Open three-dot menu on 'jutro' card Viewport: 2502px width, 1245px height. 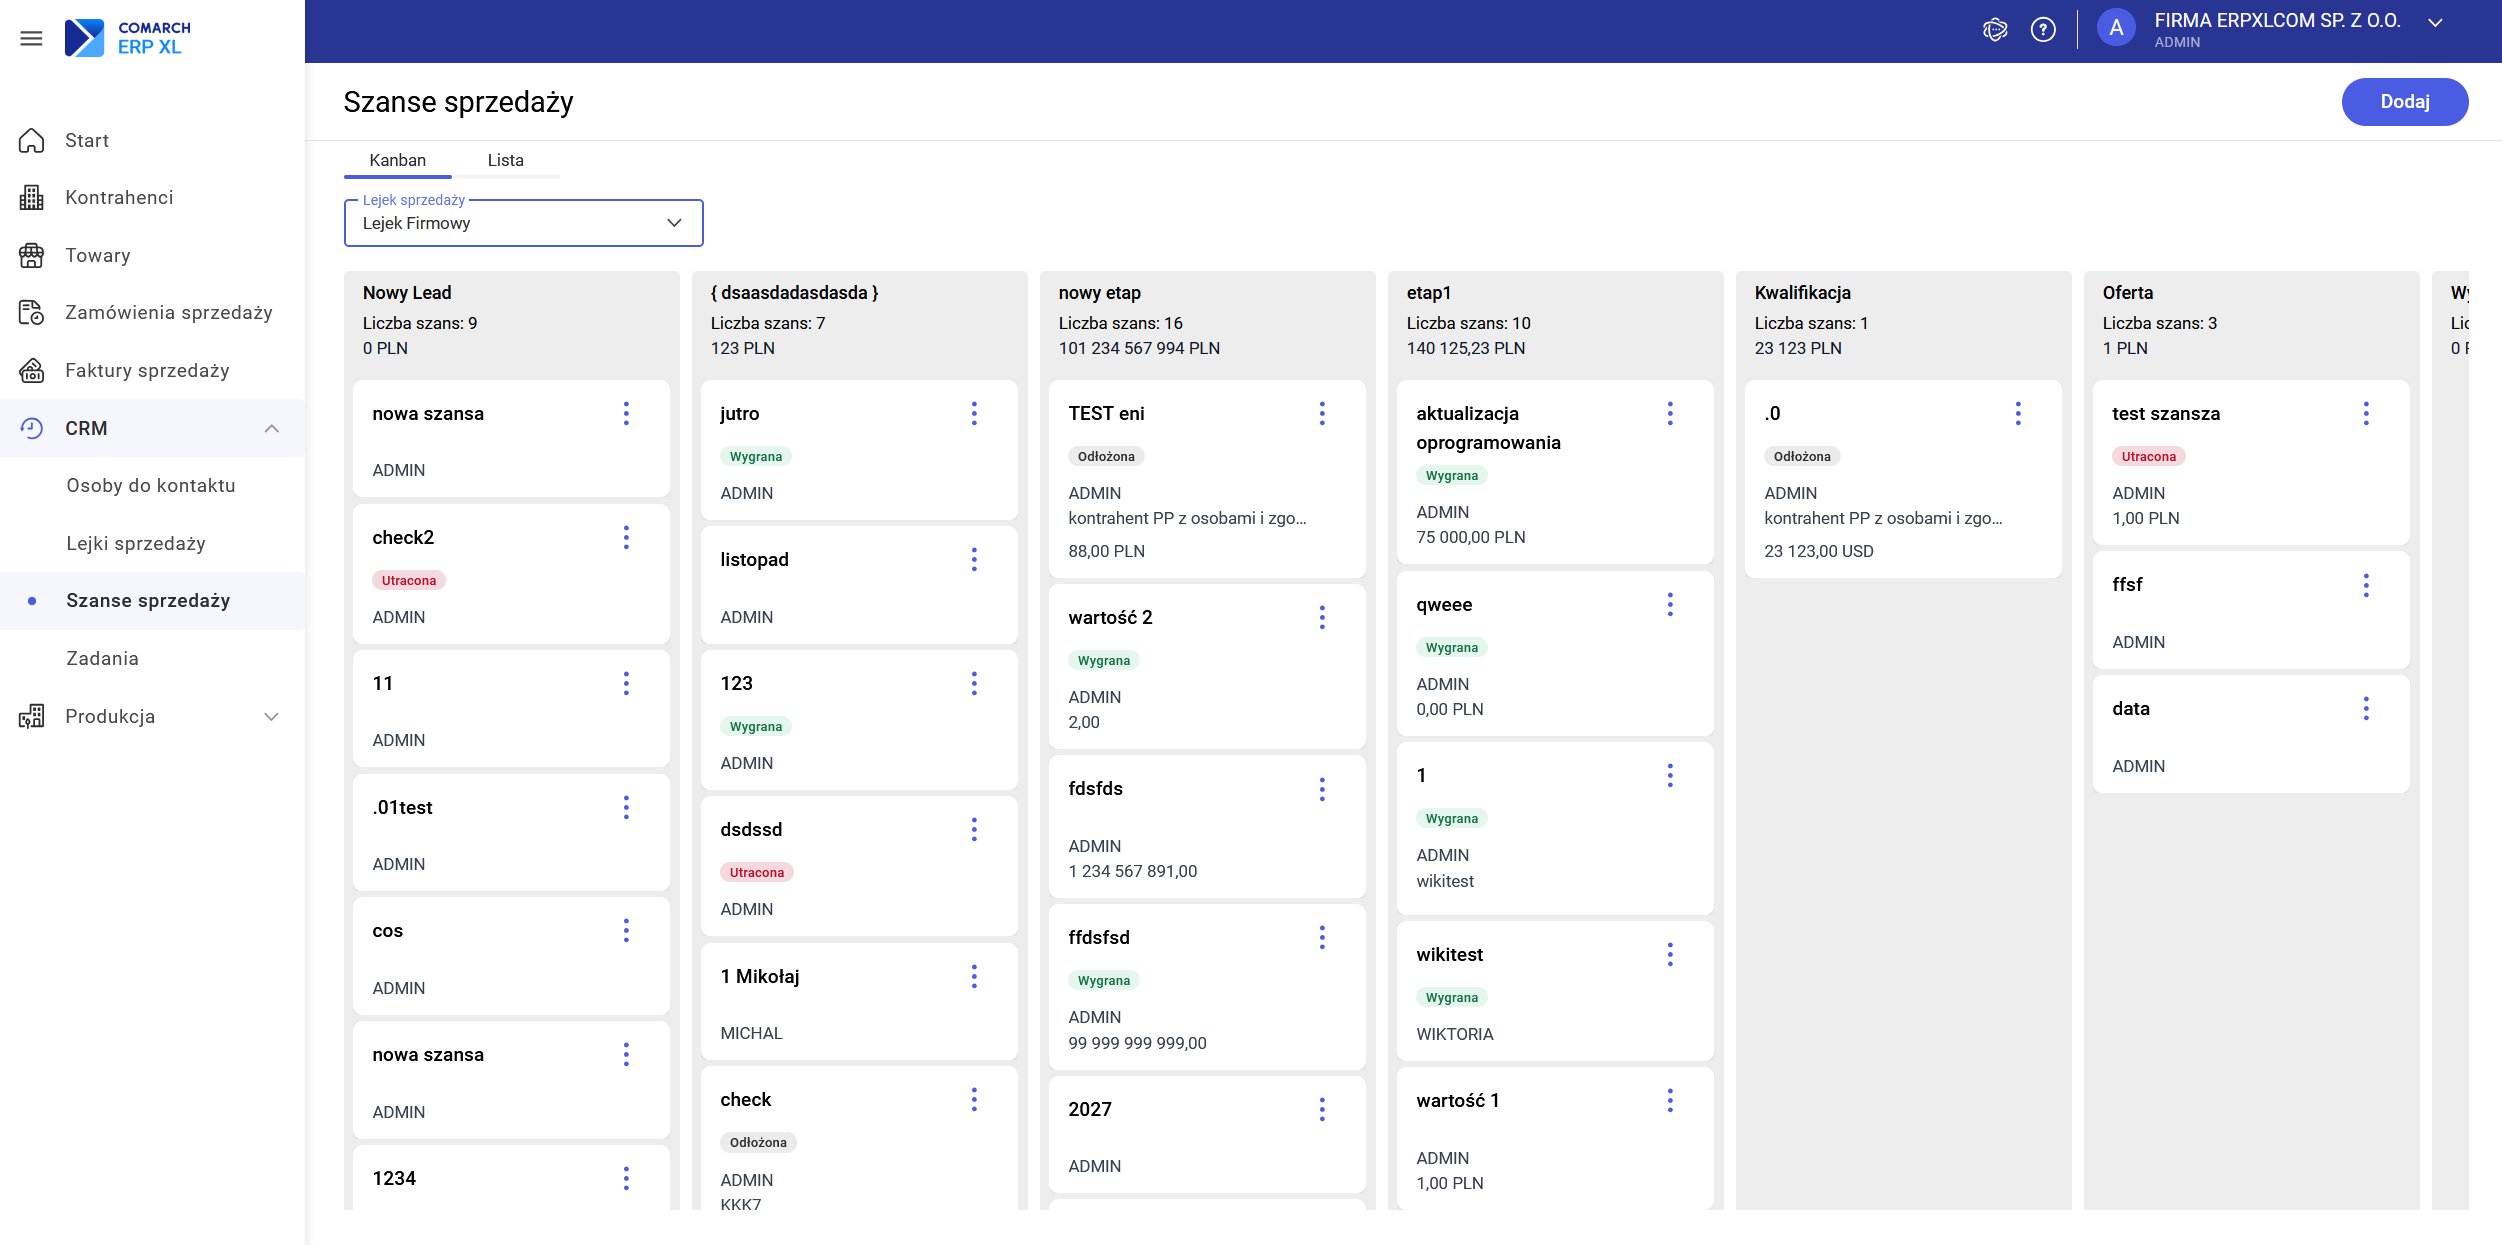pyautogui.click(x=974, y=414)
